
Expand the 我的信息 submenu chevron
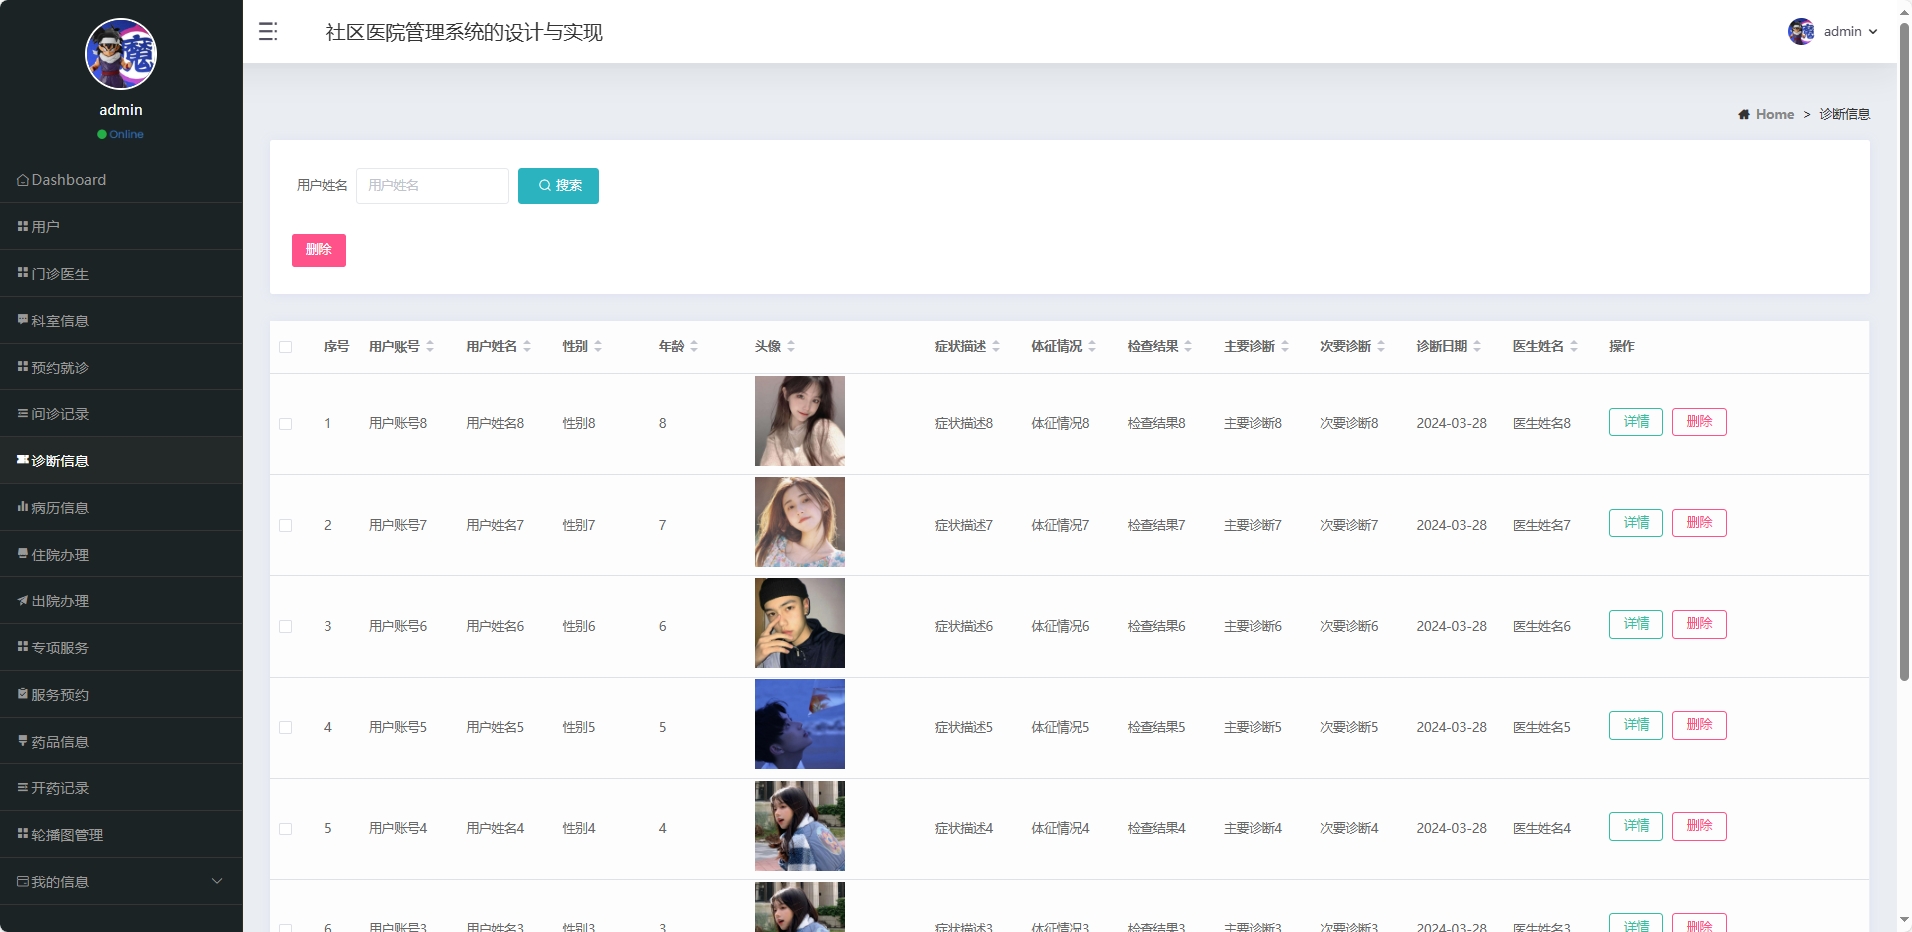click(x=217, y=881)
